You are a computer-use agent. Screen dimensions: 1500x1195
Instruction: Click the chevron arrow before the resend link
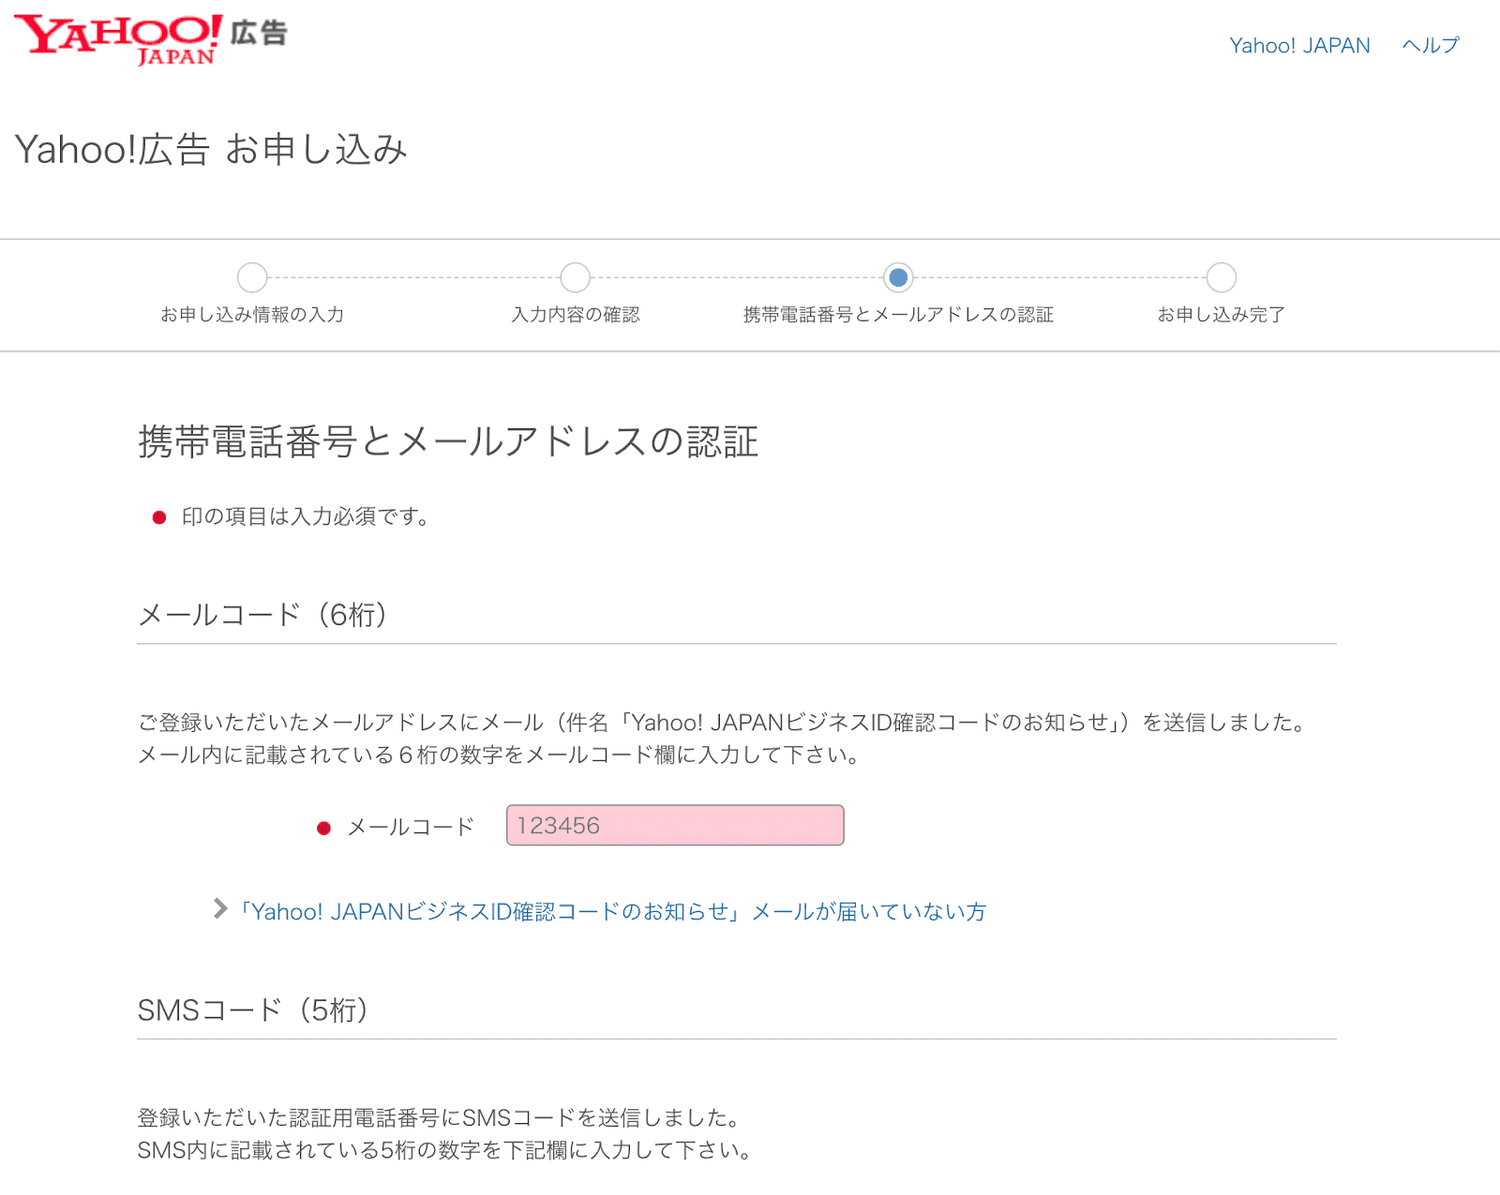coord(220,909)
